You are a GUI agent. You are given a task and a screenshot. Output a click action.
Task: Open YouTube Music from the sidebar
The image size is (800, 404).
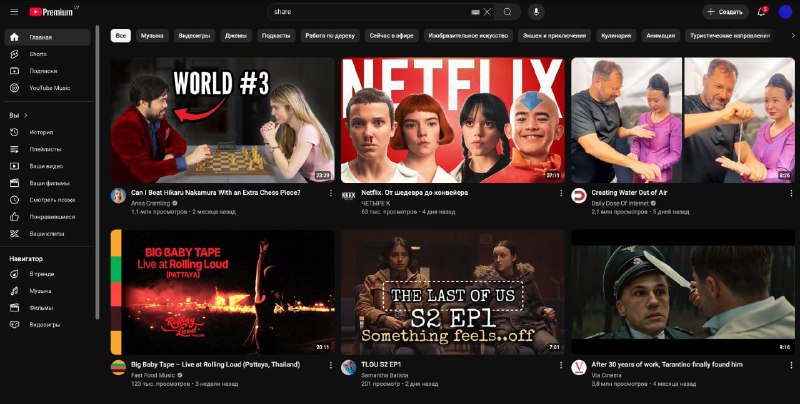click(47, 88)
